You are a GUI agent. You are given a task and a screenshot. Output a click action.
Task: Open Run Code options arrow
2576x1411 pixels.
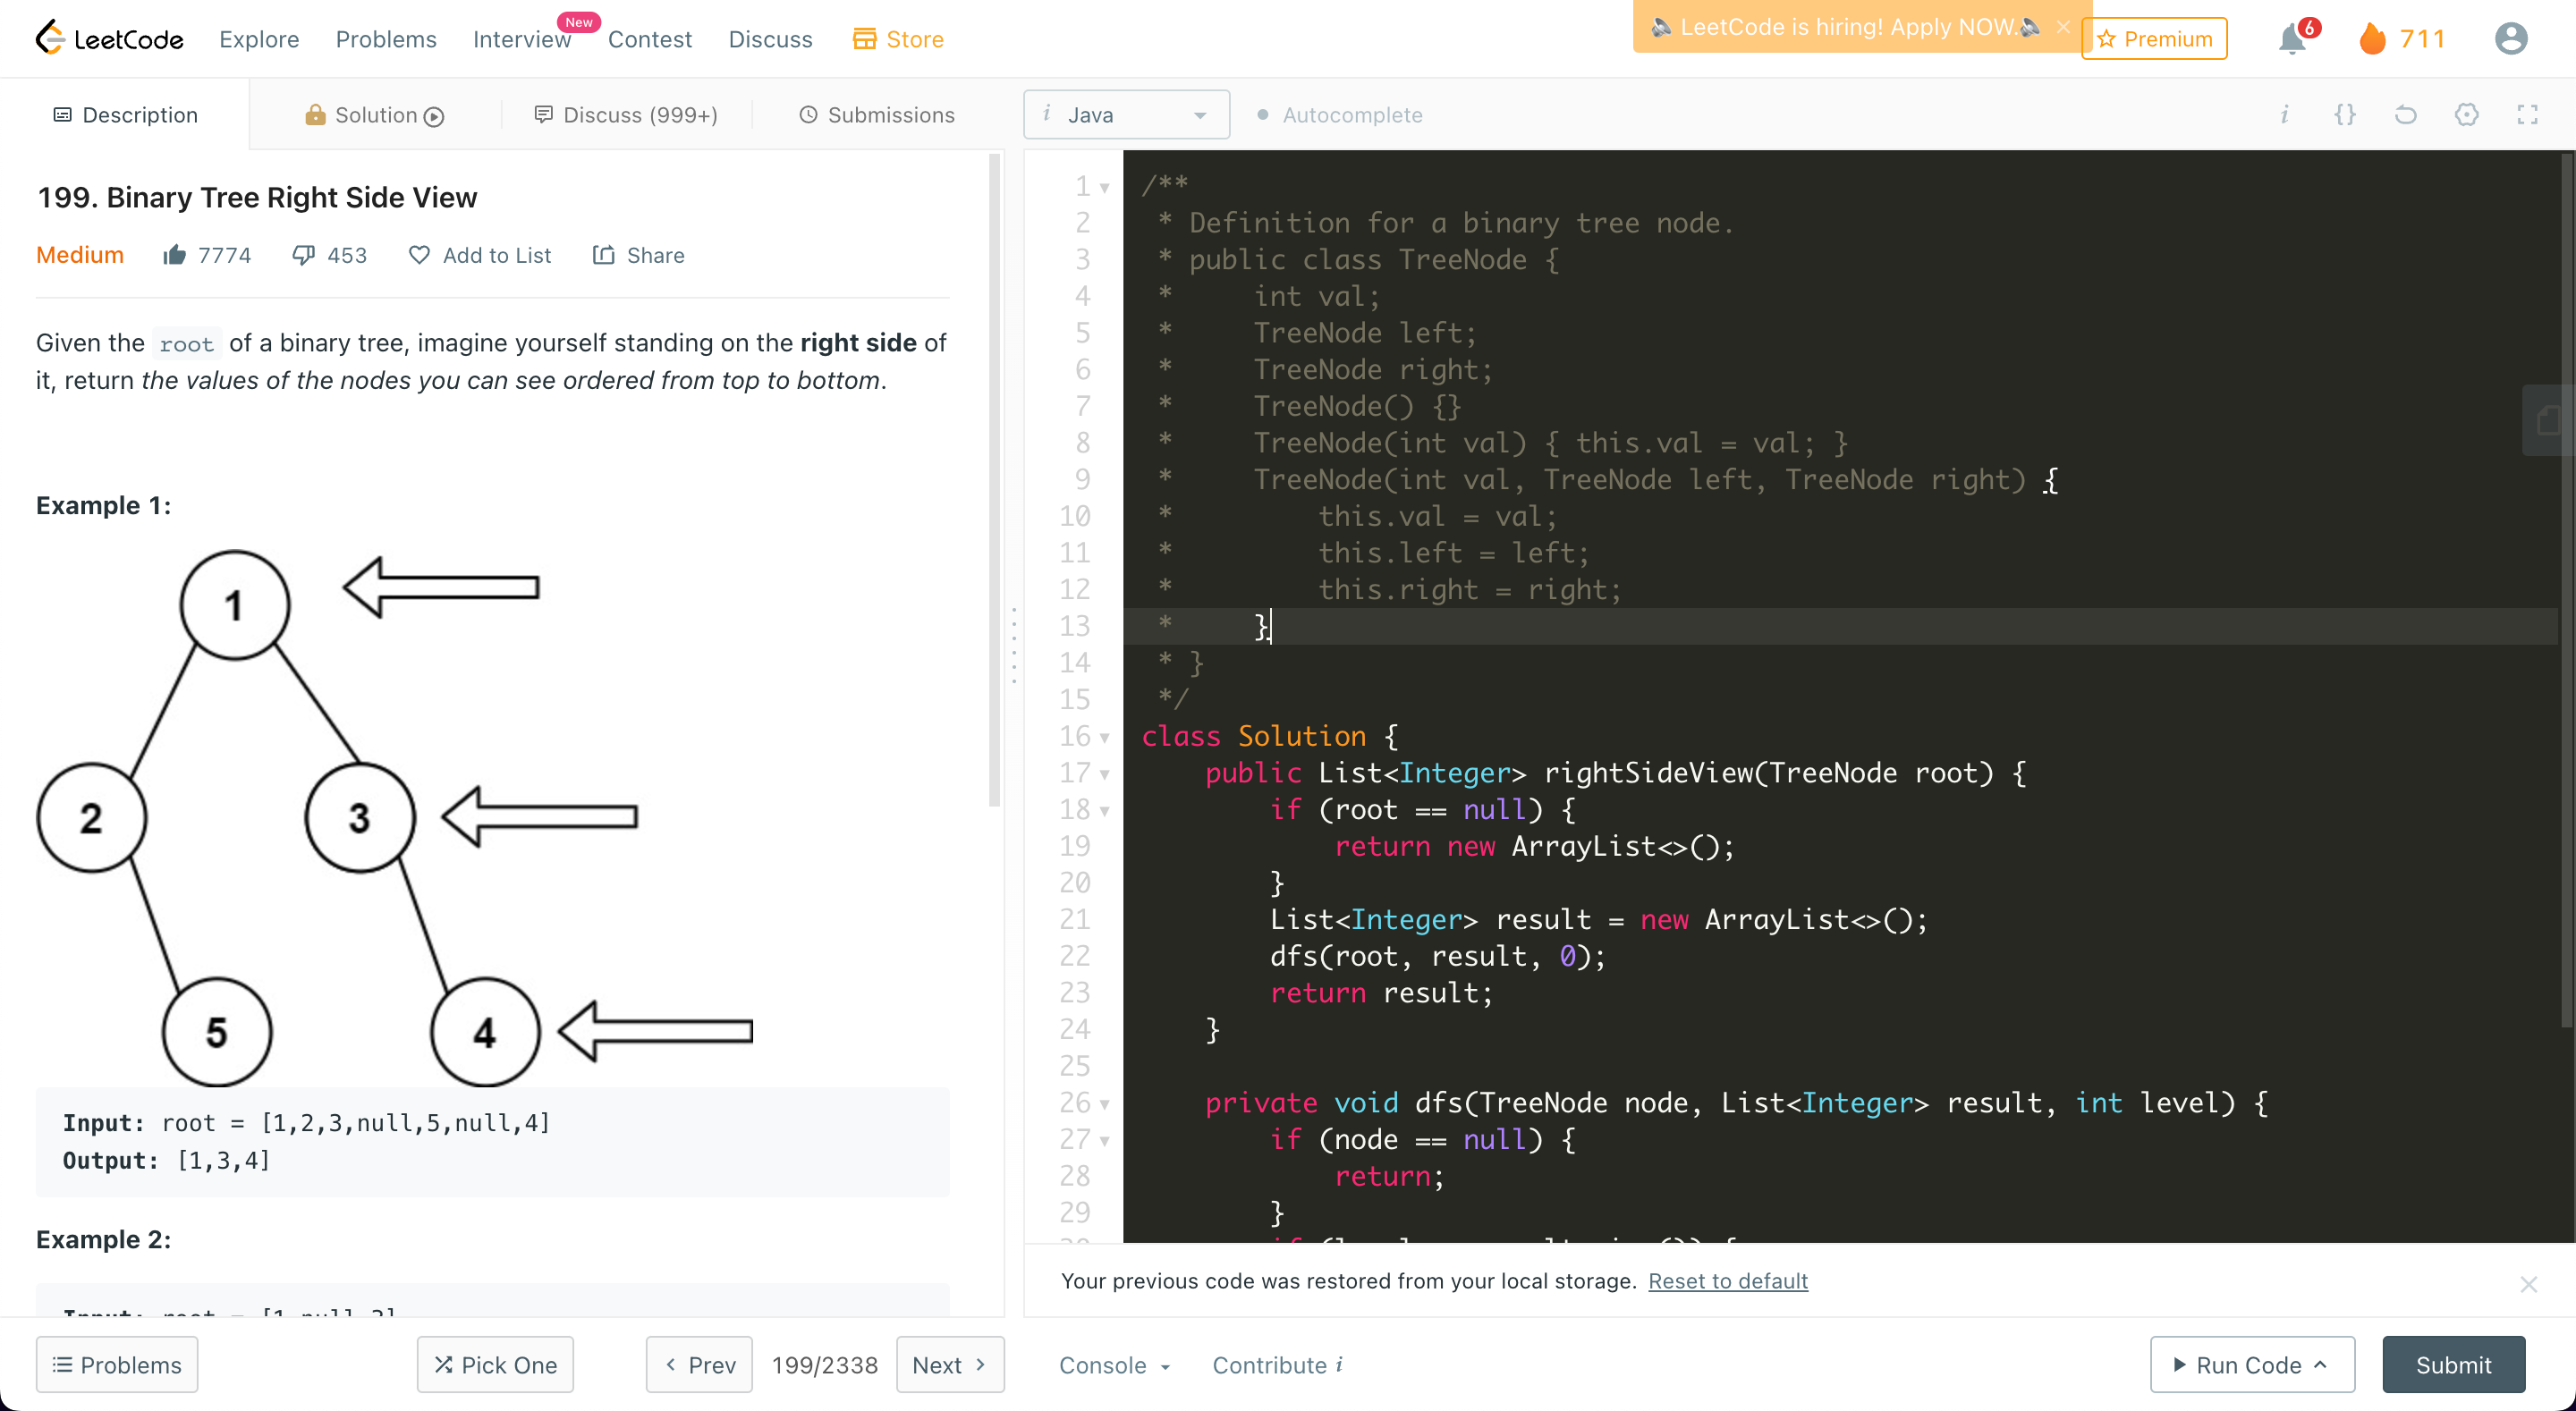2321,1365
